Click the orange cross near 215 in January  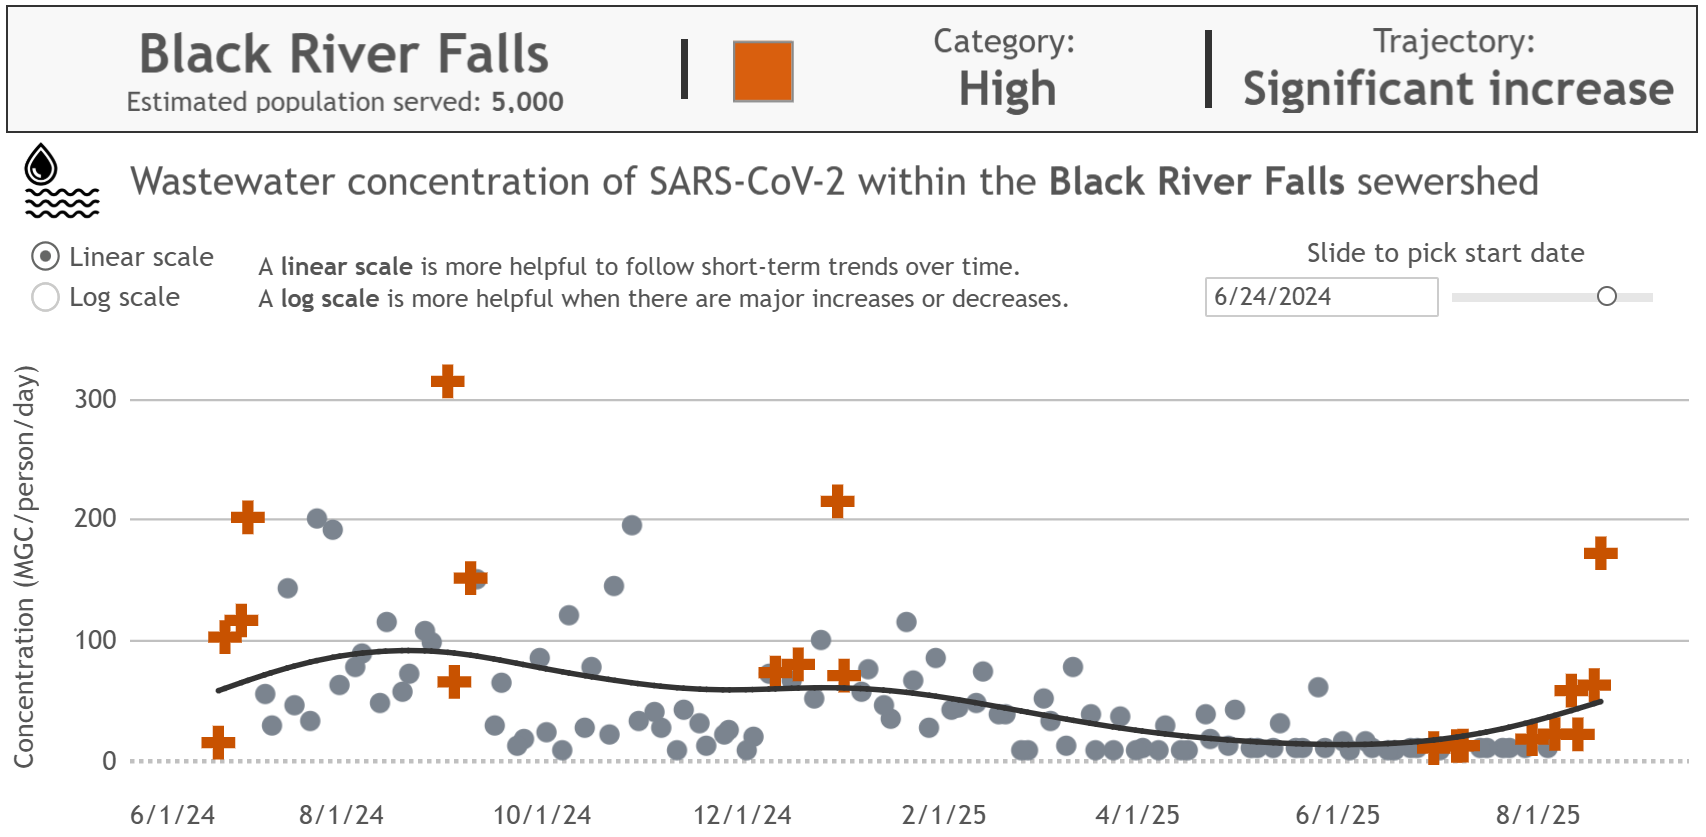tap(839, 500)
